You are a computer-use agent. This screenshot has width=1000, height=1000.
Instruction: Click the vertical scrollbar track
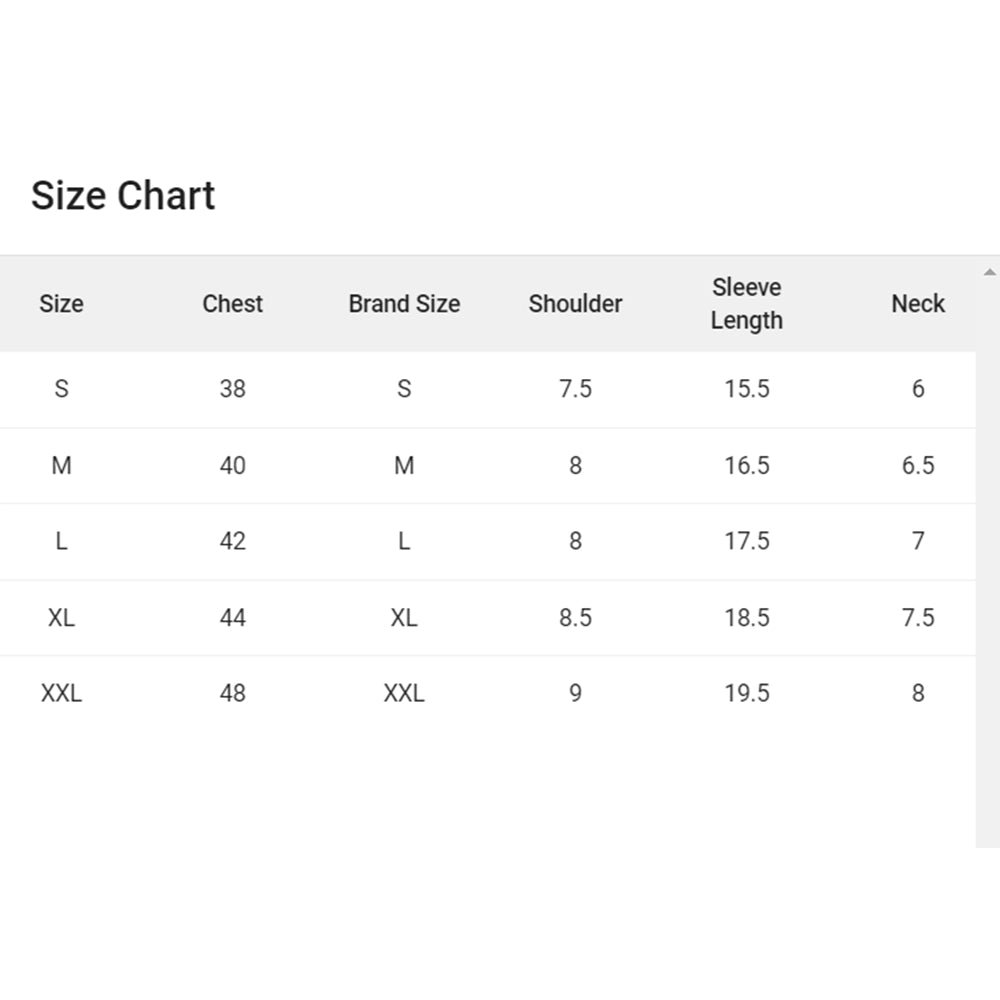(x=988, y=560)
